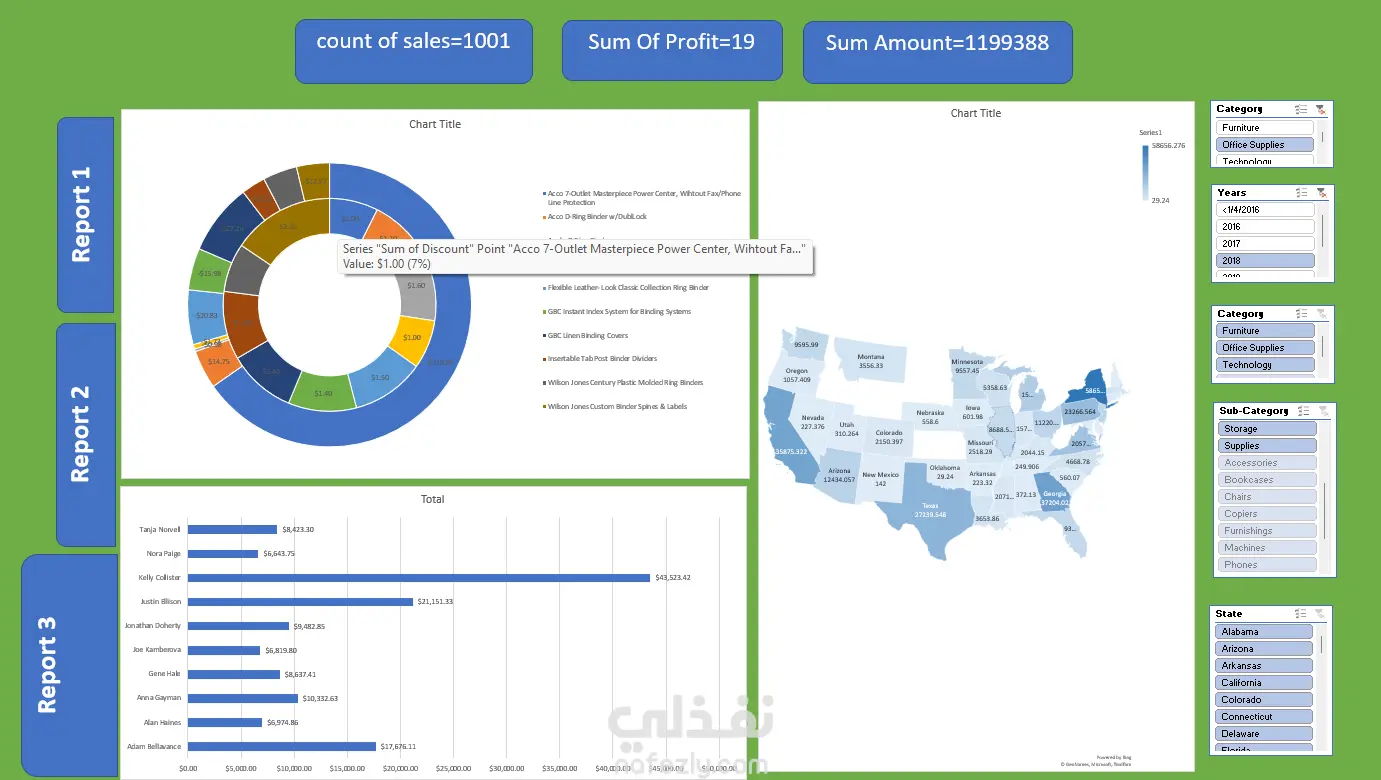Select the Kelly Collister bar in Total chart
Viewport: 1381px width, 780px height.
418,578
